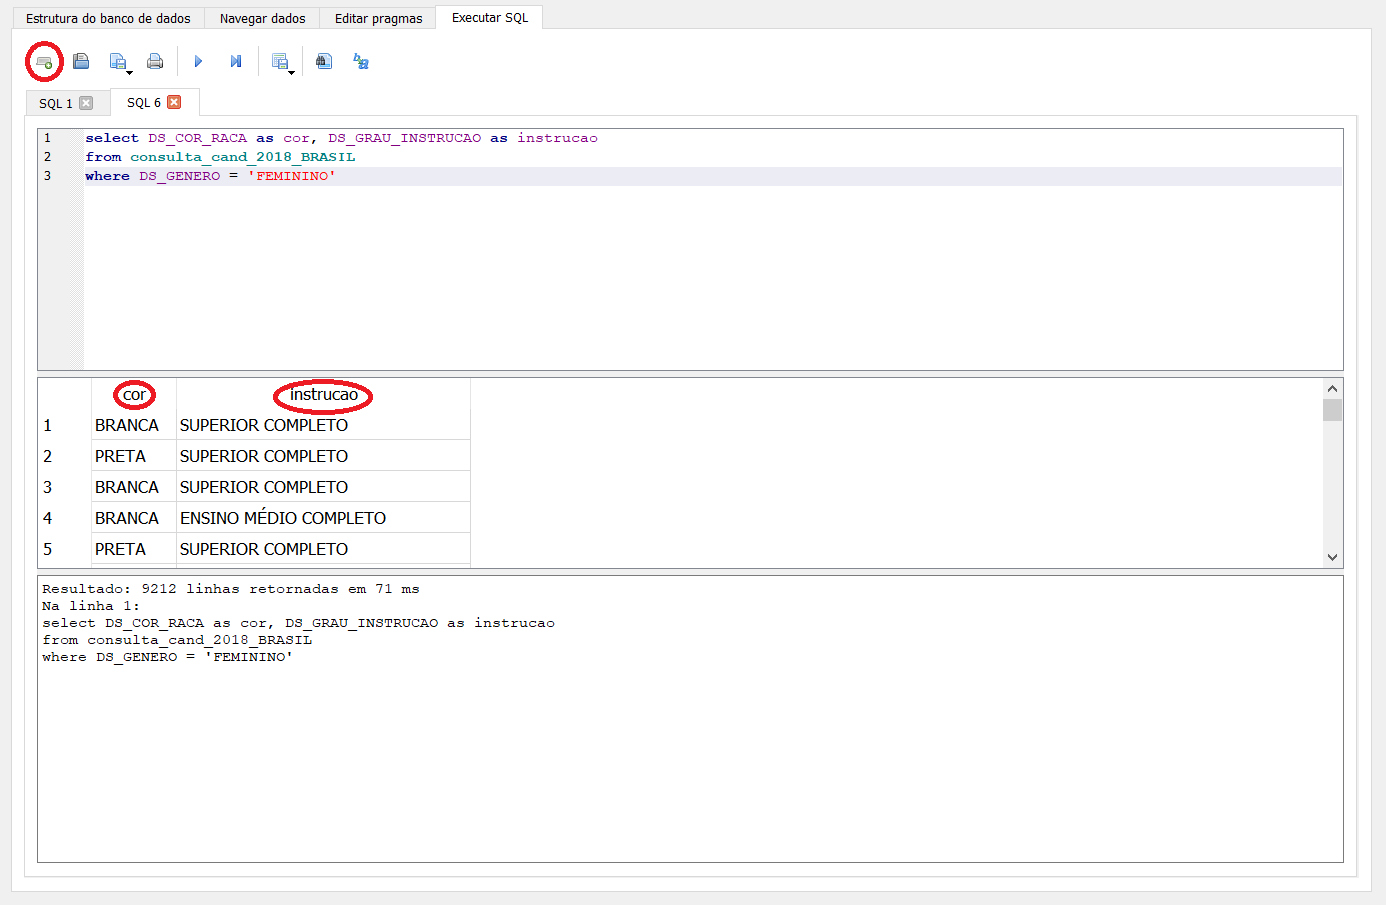The width and height of the screenshot is (1386, 905).
Task: Open the Navegar dados tab
Action: click(x=262, y=18)
